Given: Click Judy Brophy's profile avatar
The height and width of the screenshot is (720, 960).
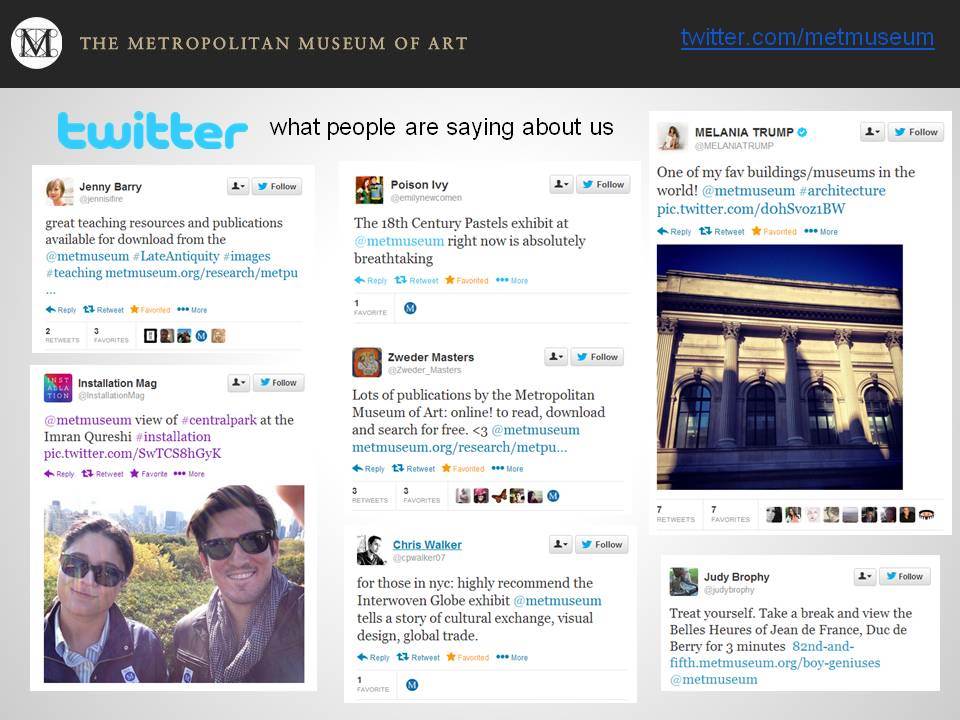Looking at the screenshot, I should (x=683, y=582).
